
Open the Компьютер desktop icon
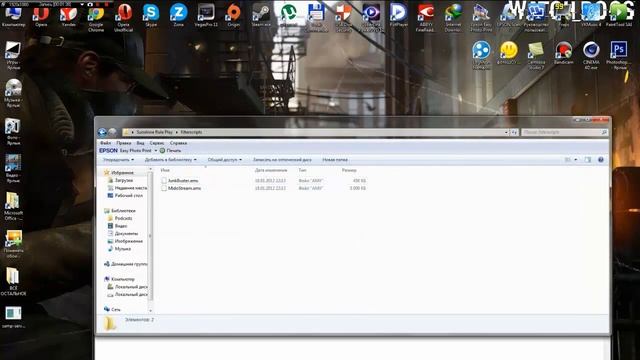[x=13, y=16]
